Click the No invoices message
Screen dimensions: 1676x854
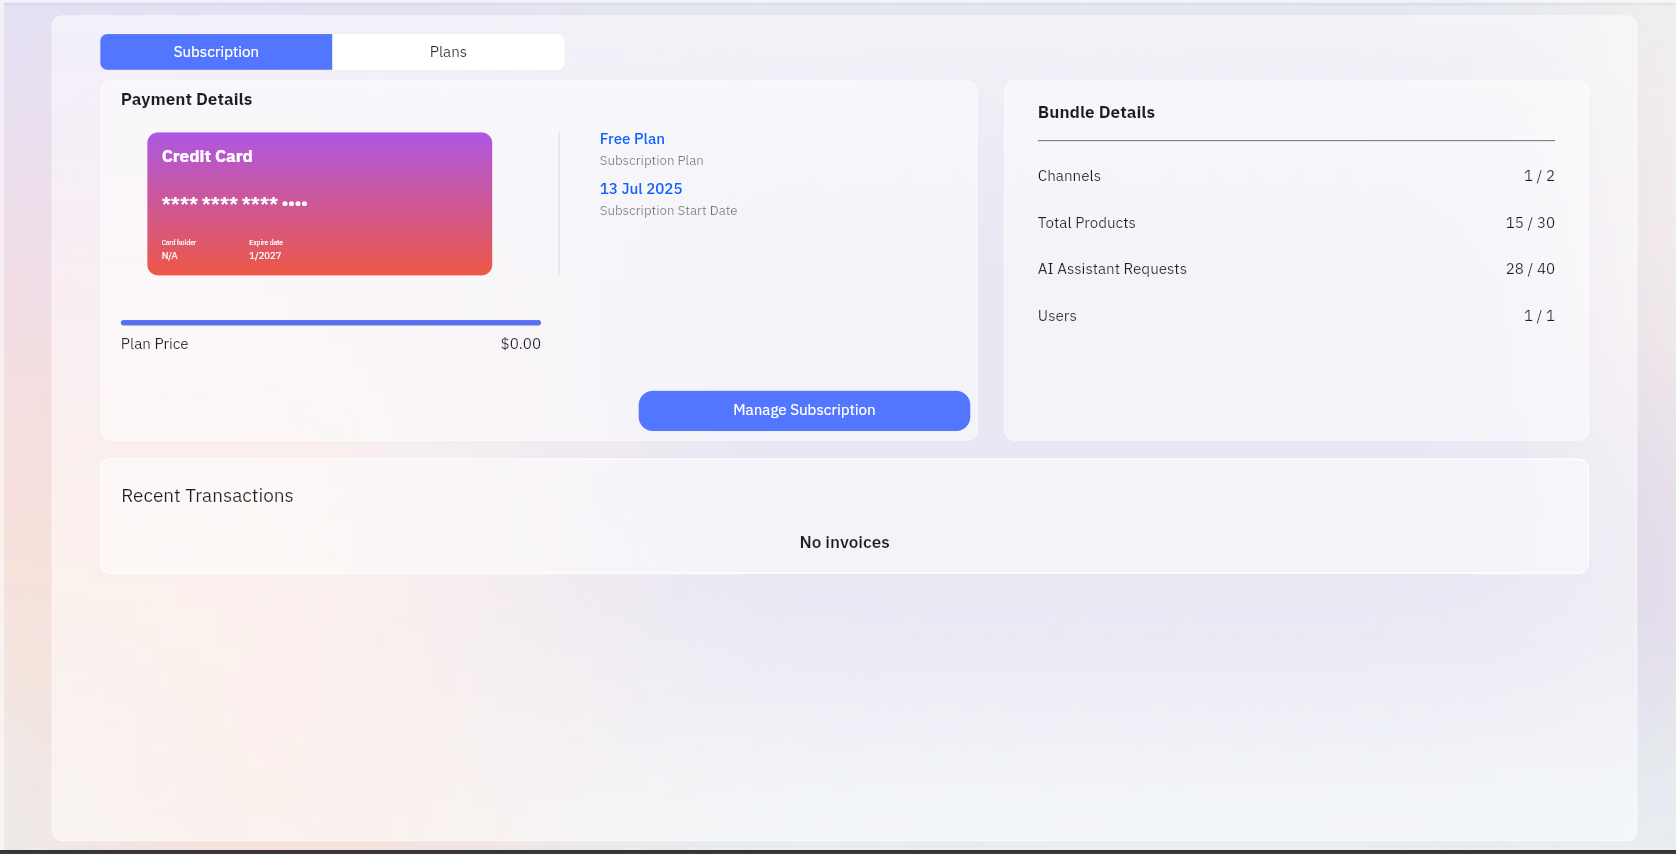pyautogui.click(x=844, y=542)
